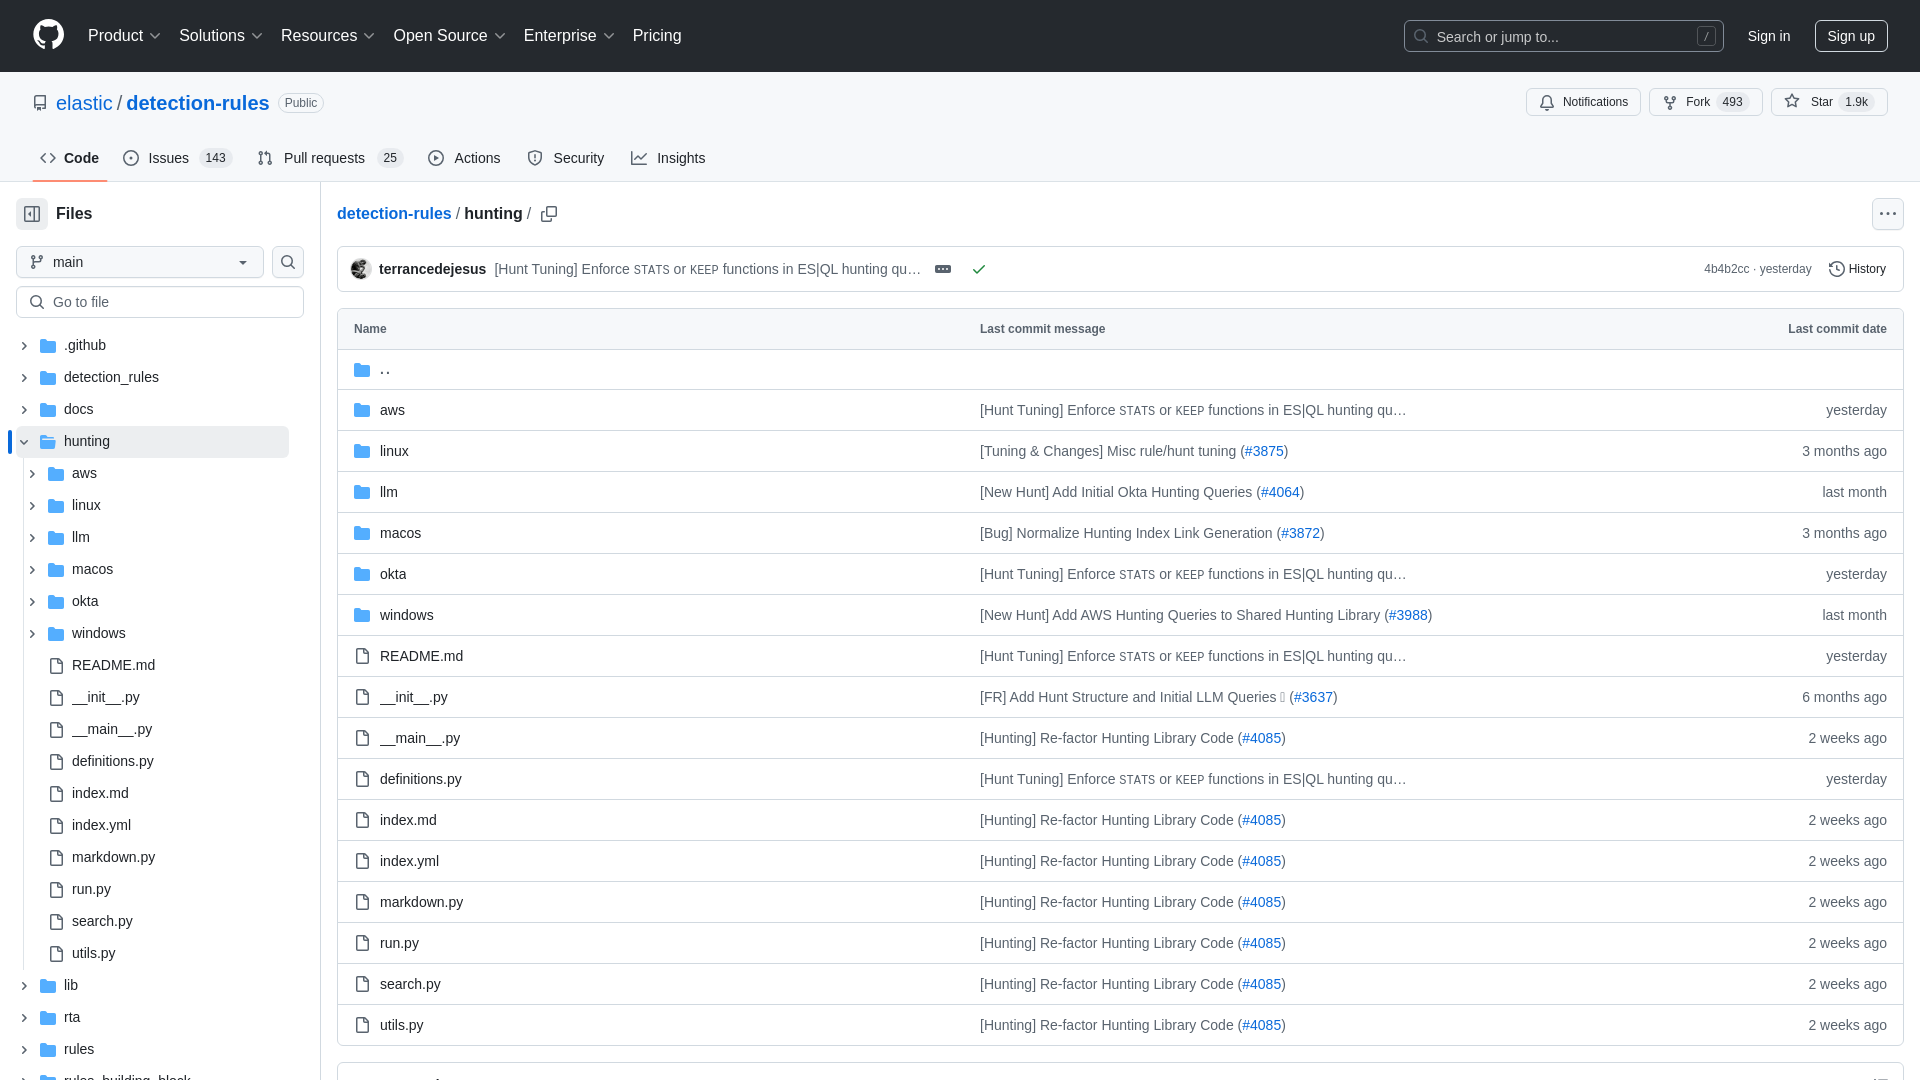Click Sign up button
The width and height of the screenshot is (1920, 1080).
[1851, 36]
